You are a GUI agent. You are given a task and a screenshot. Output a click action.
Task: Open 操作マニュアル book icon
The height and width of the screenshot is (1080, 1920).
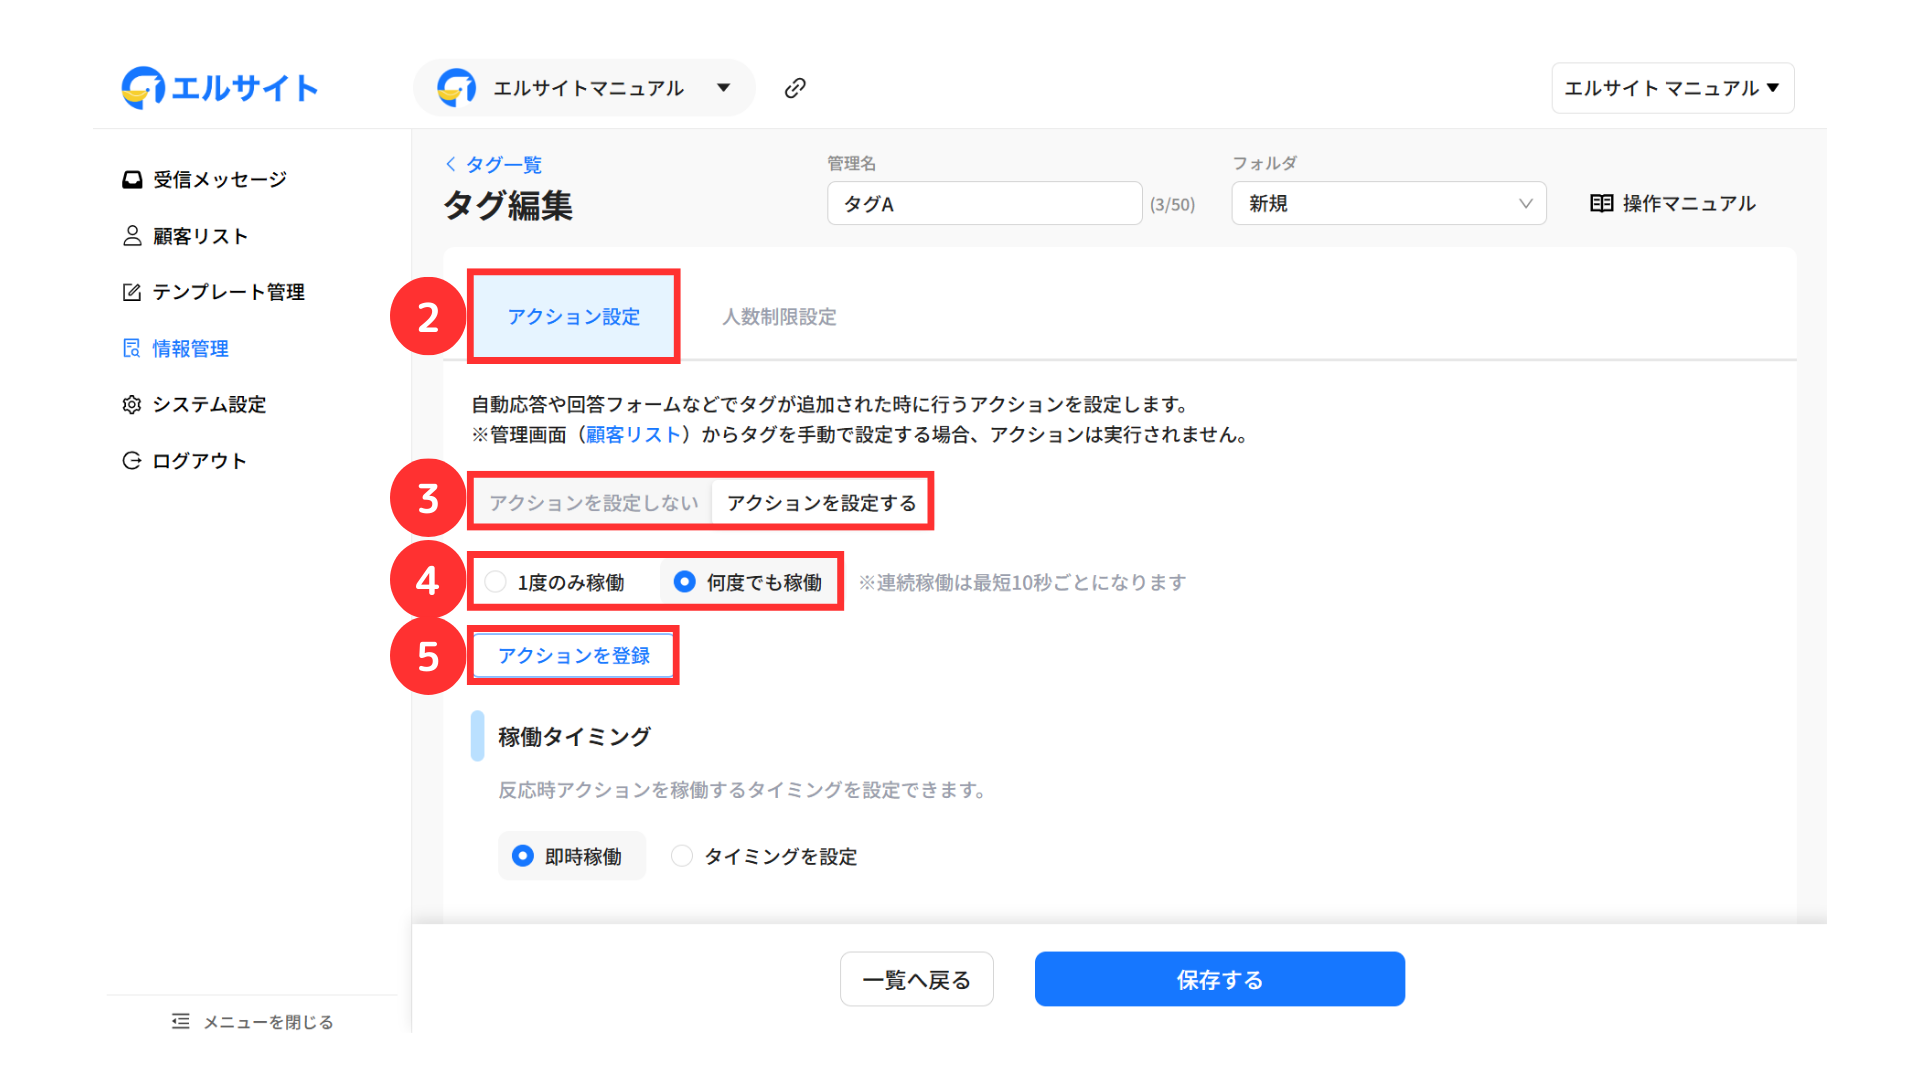[1601, 204]
